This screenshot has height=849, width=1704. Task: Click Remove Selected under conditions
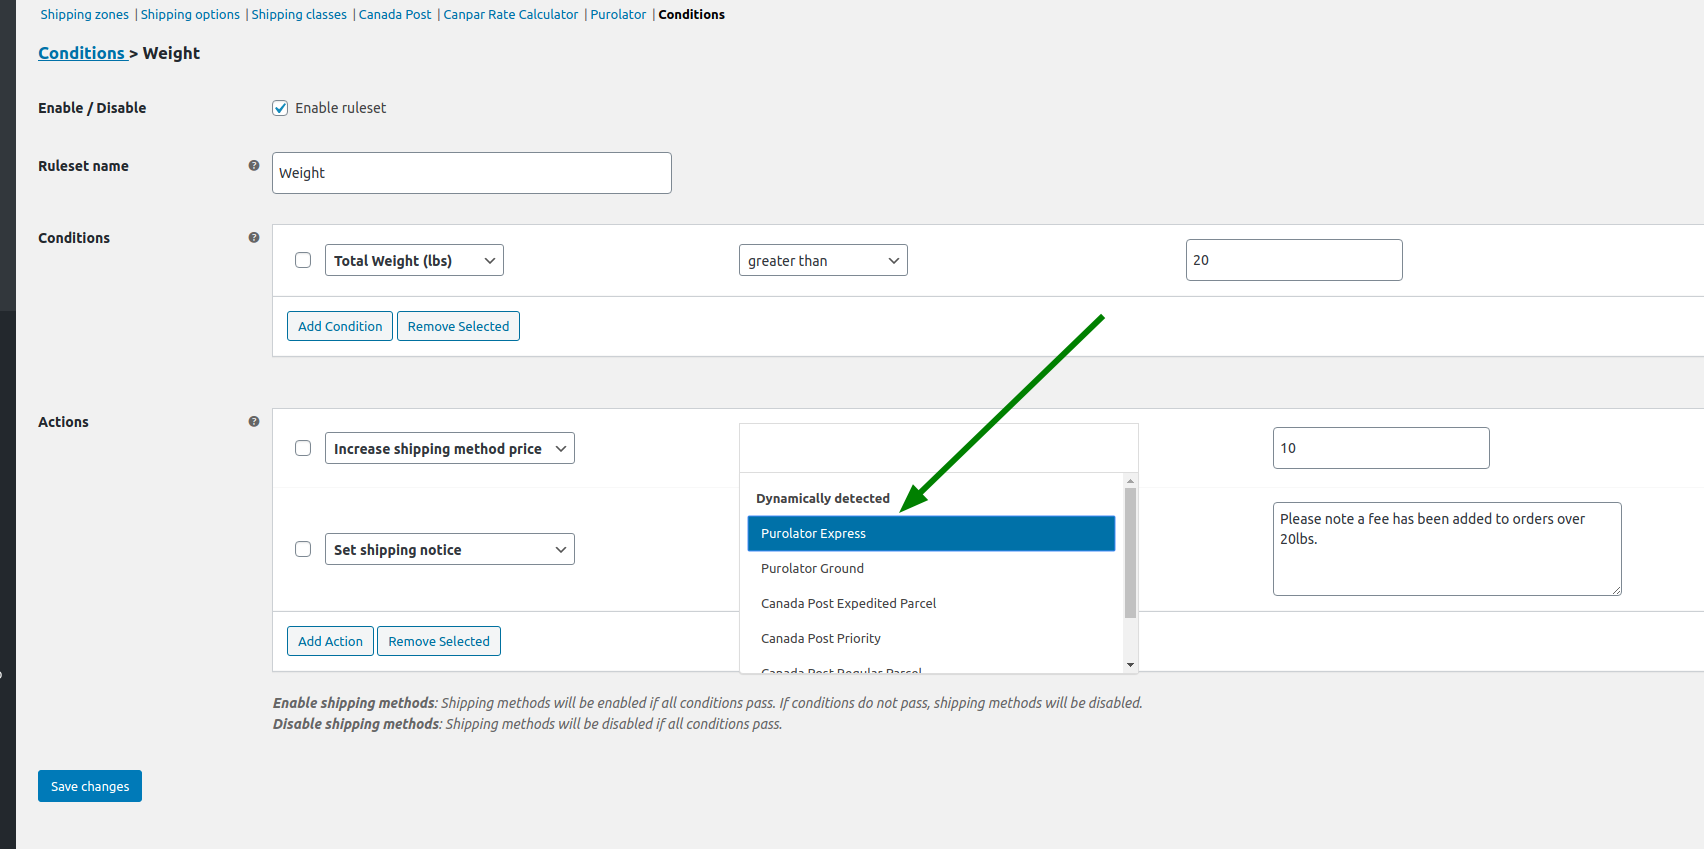tap(458, 326)
